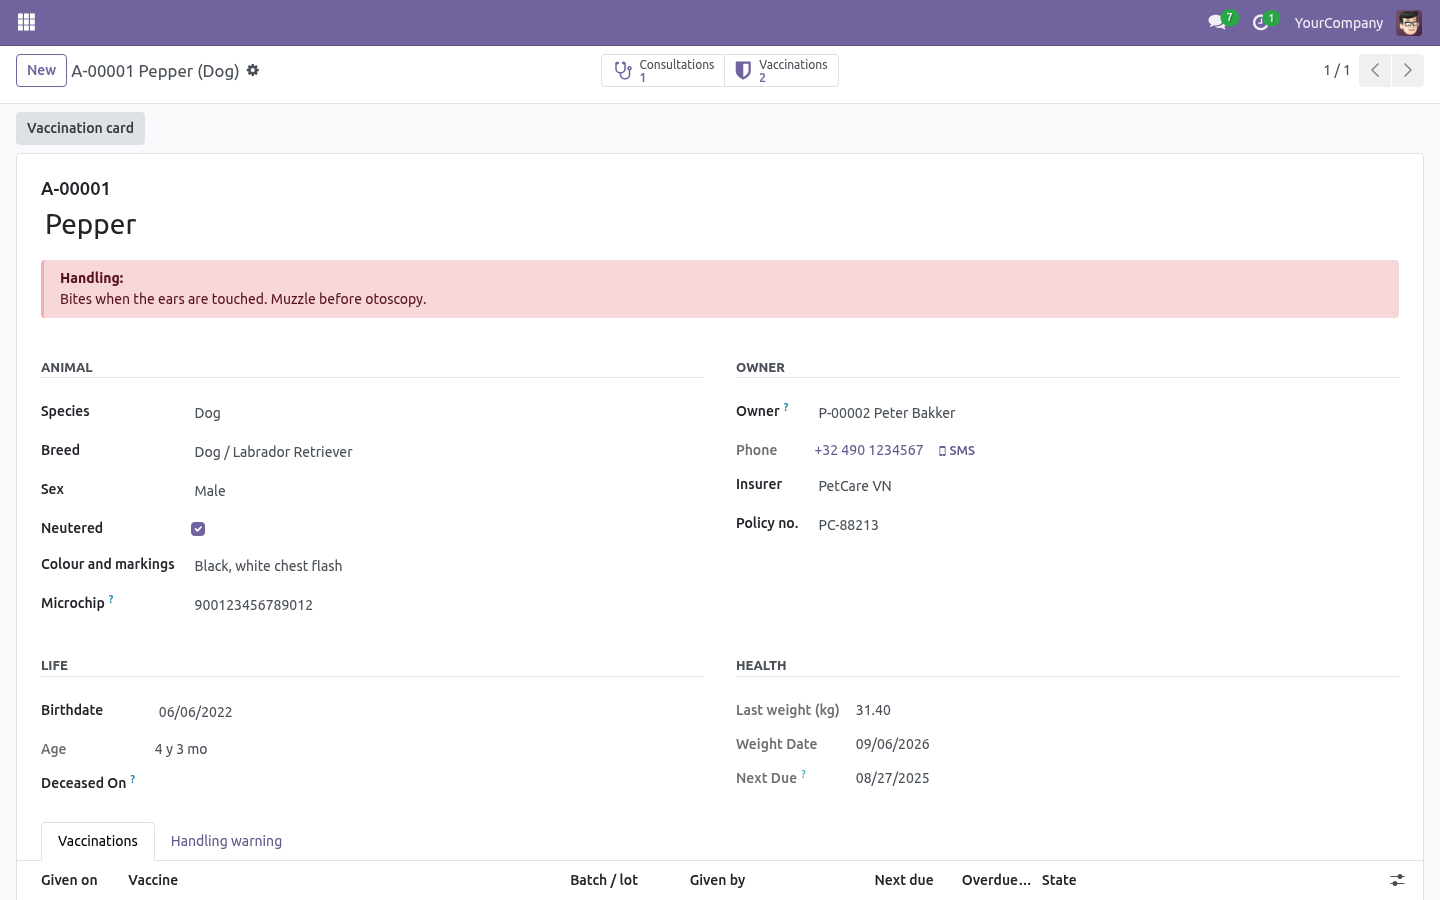This screenshot has height=900, width=1440.
Task: Click the Deceased On help question mark
Action: pyautogui.click(x=133, y=779)
